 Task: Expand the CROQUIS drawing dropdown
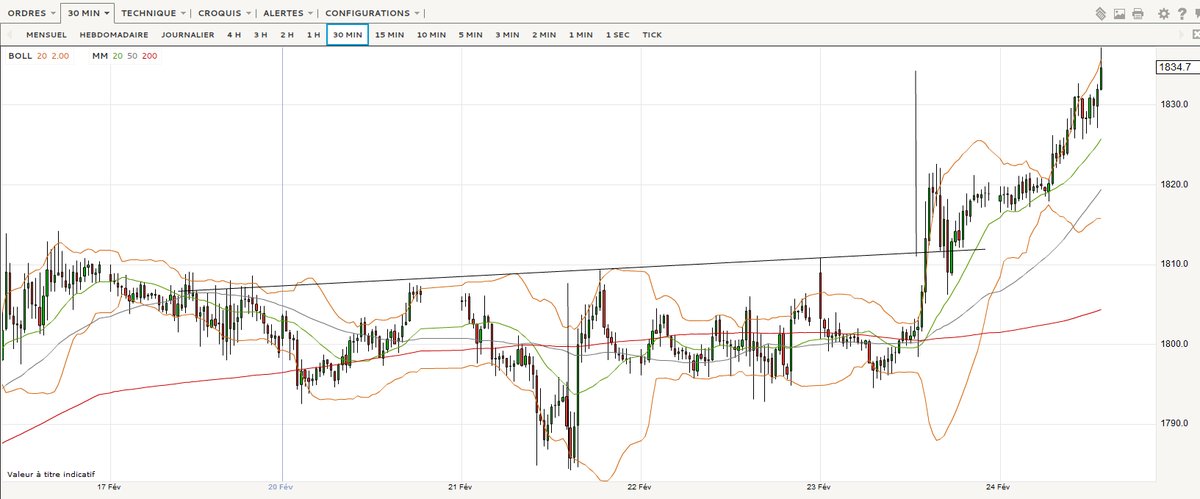tap(223, 13)
